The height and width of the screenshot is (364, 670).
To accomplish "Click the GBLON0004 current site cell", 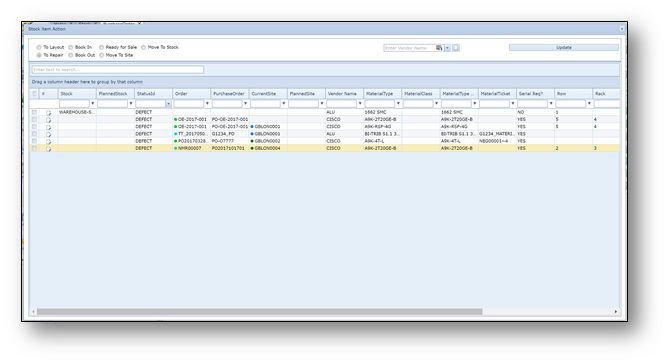I will click(268, 148).
